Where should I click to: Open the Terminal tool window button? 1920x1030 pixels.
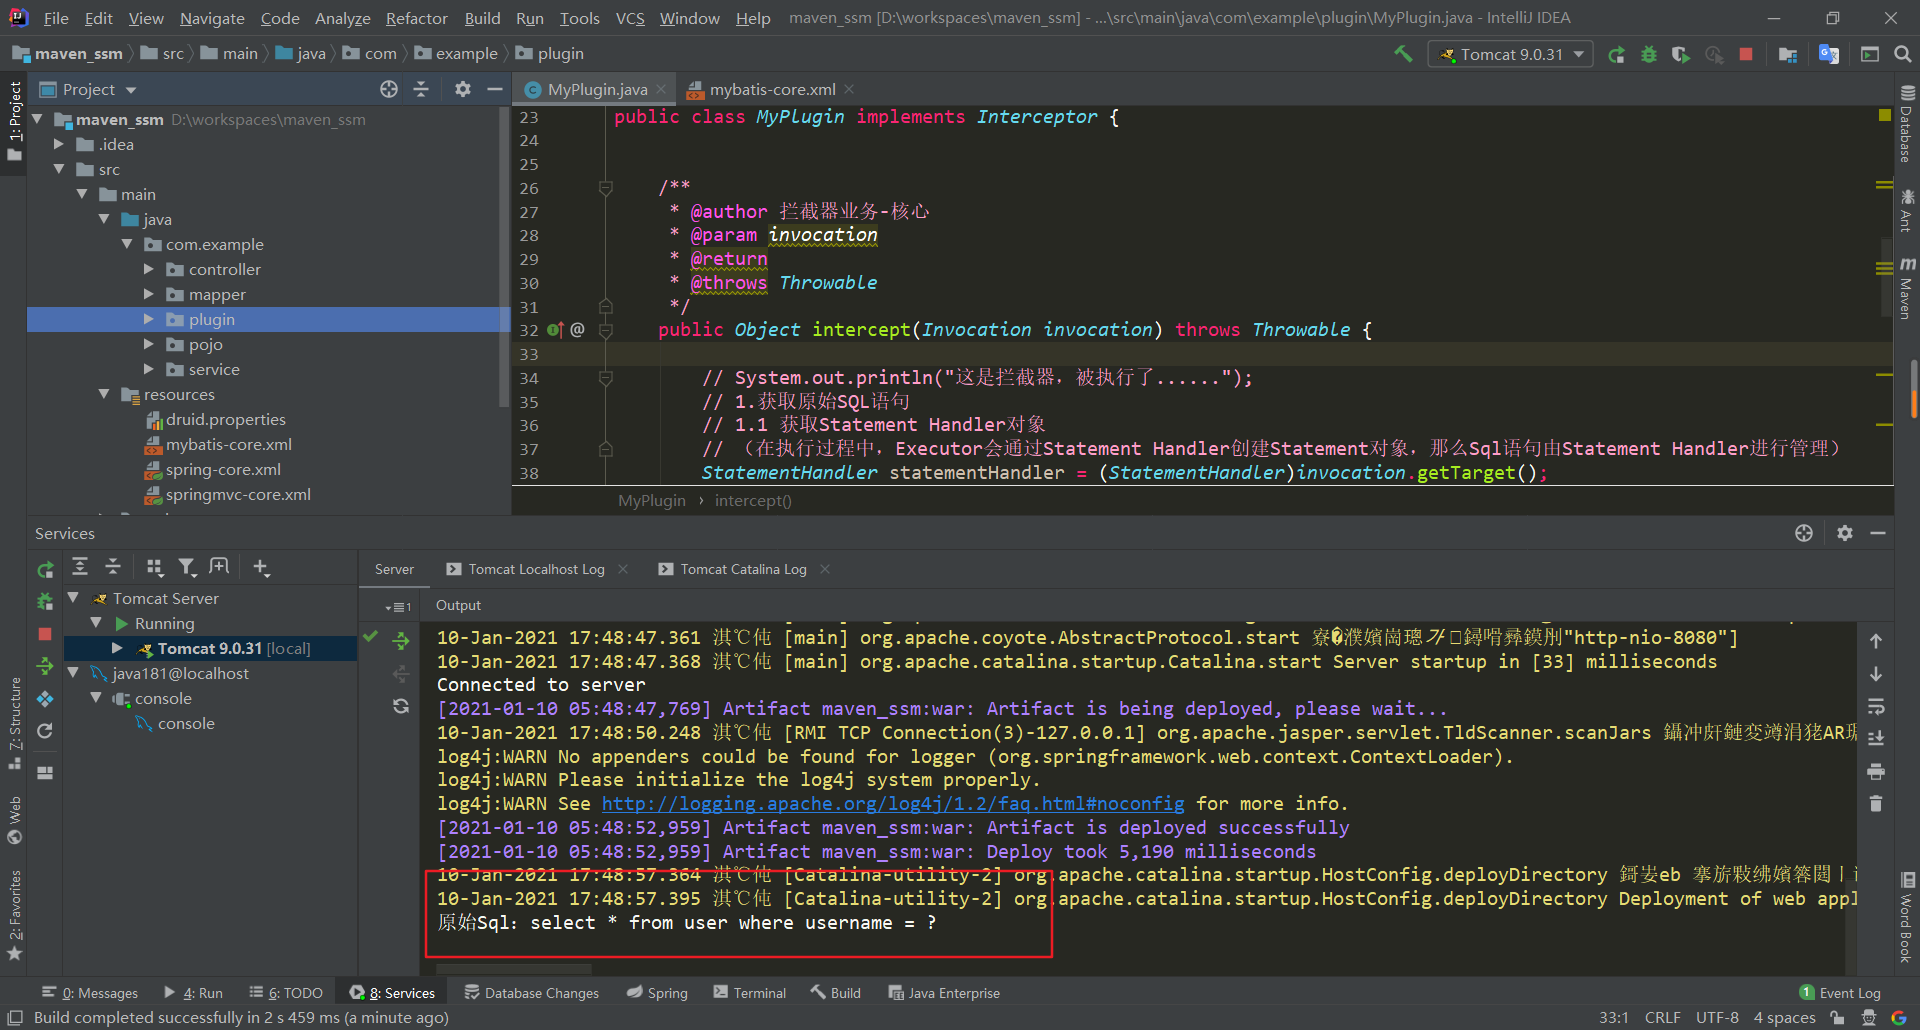(750, 993)
